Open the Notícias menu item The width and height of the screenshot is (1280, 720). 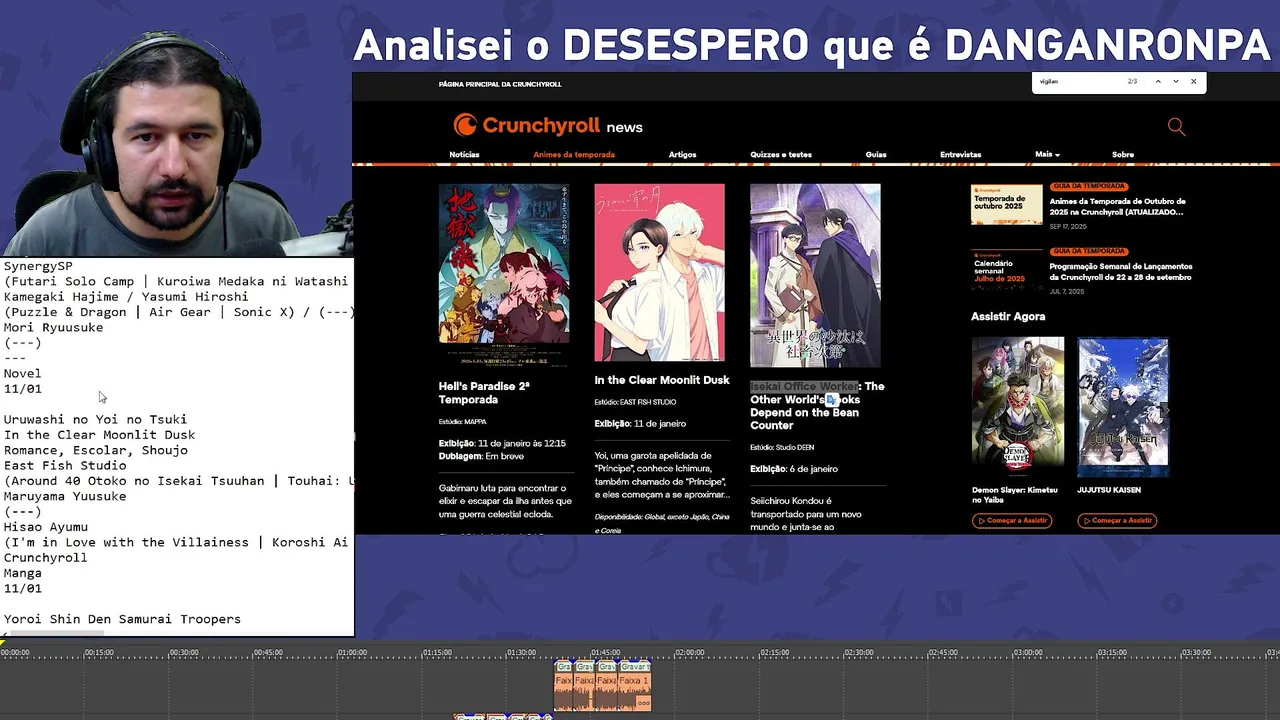tap(464, 154)
